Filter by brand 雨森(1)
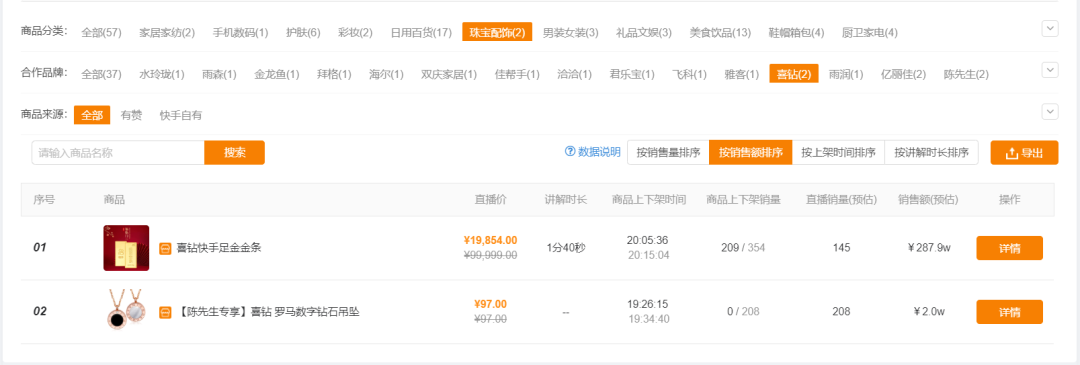Viewport: 1080px width, 365px height. [x=219, y=74]
